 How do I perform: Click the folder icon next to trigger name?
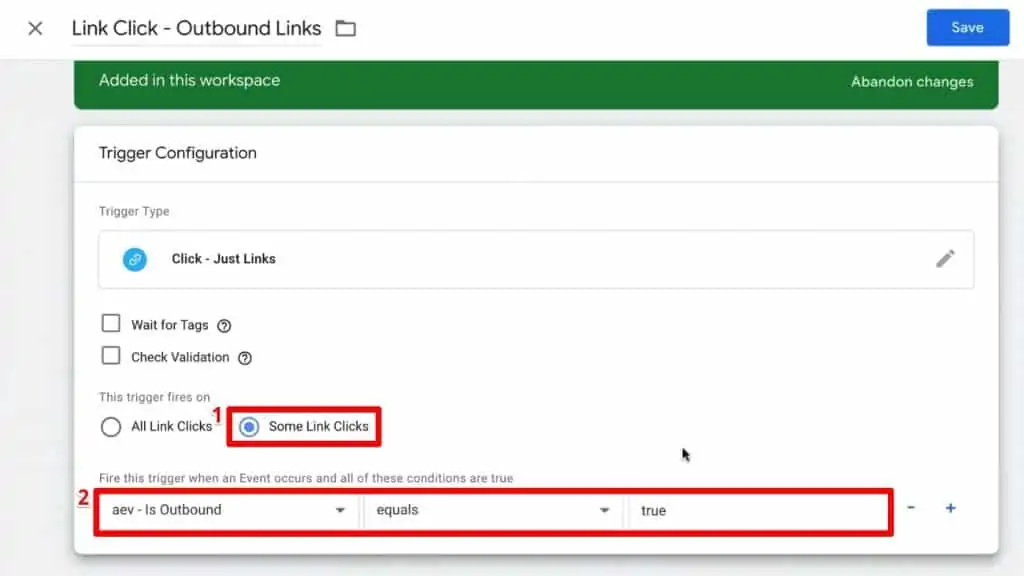(345, 28)
